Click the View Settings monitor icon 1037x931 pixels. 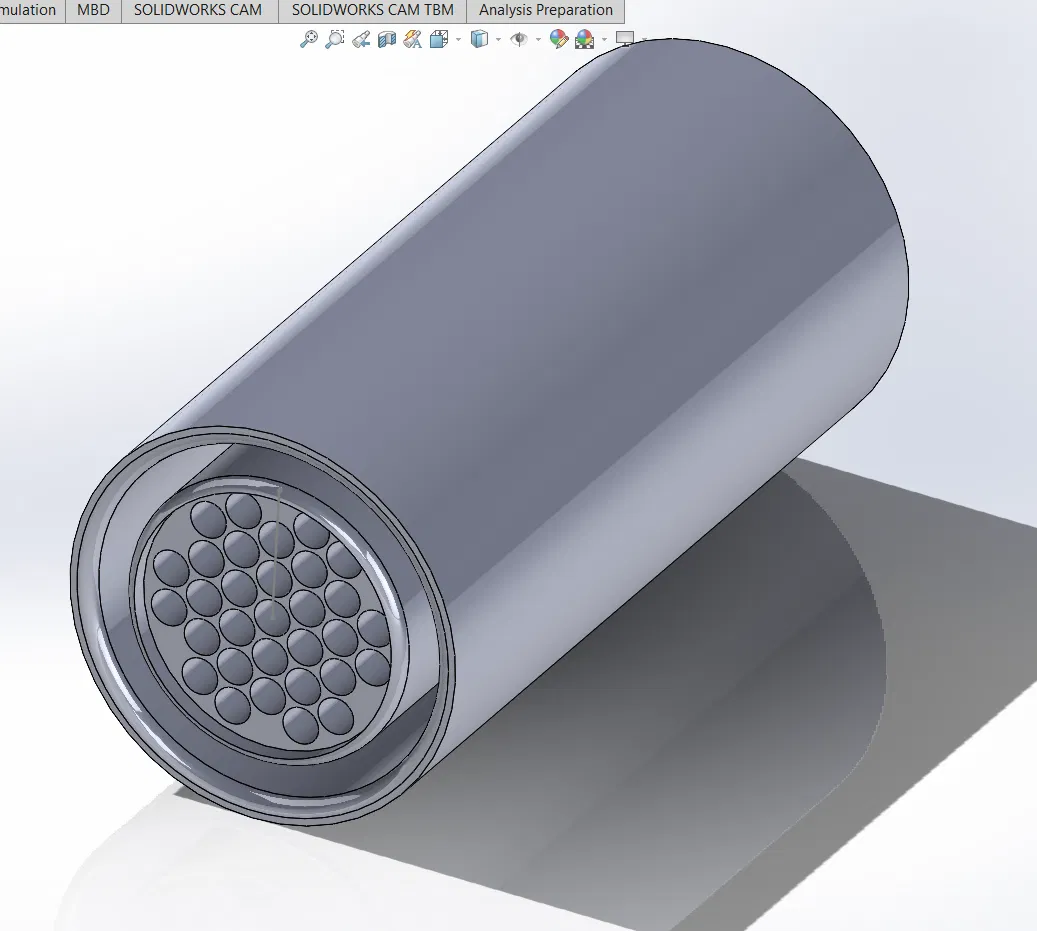click(625, 38)
